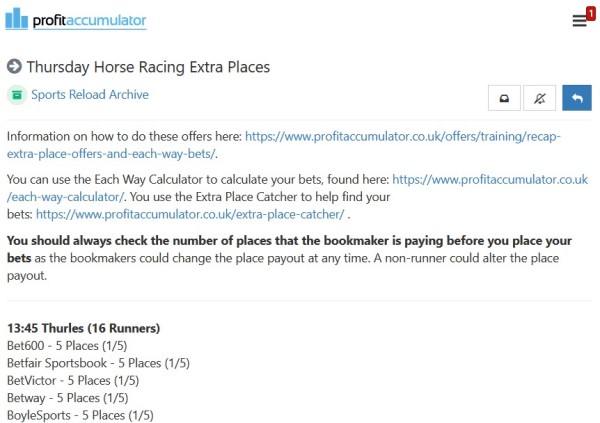Click the notification badge showing 1

[590, 12]
